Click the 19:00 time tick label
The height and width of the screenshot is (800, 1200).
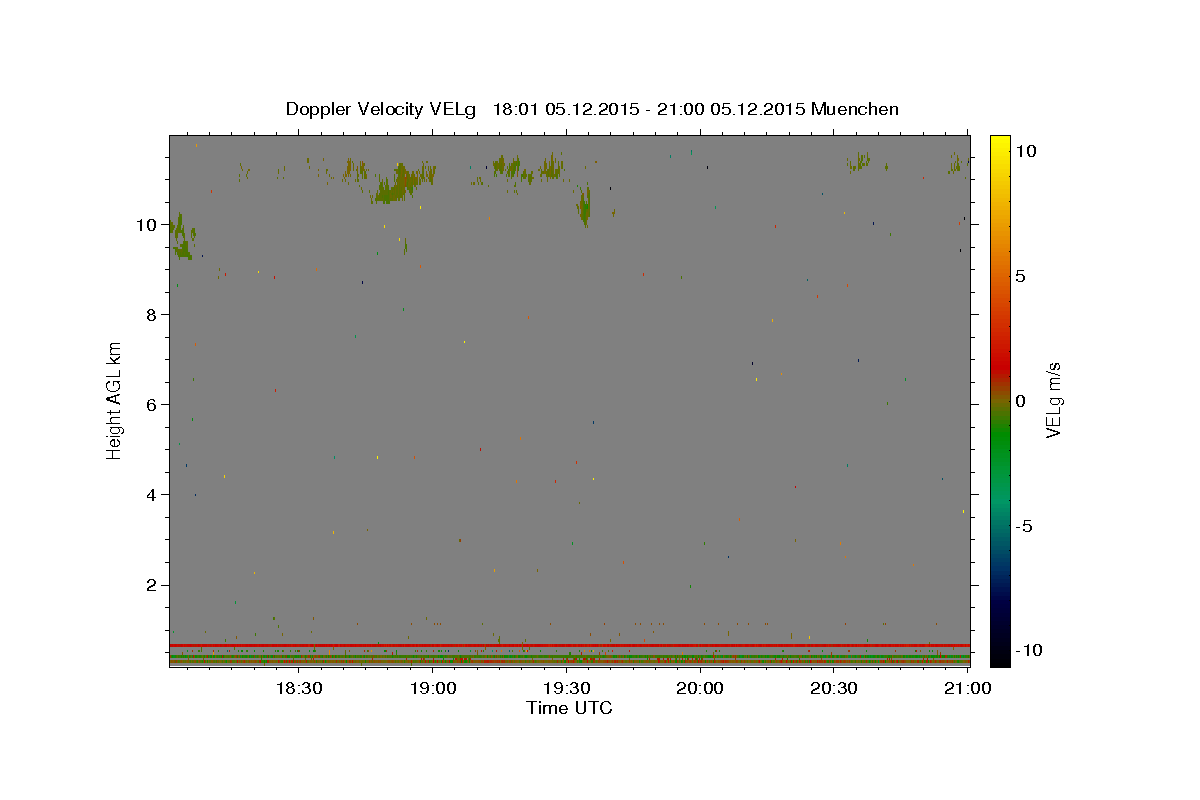433,688
